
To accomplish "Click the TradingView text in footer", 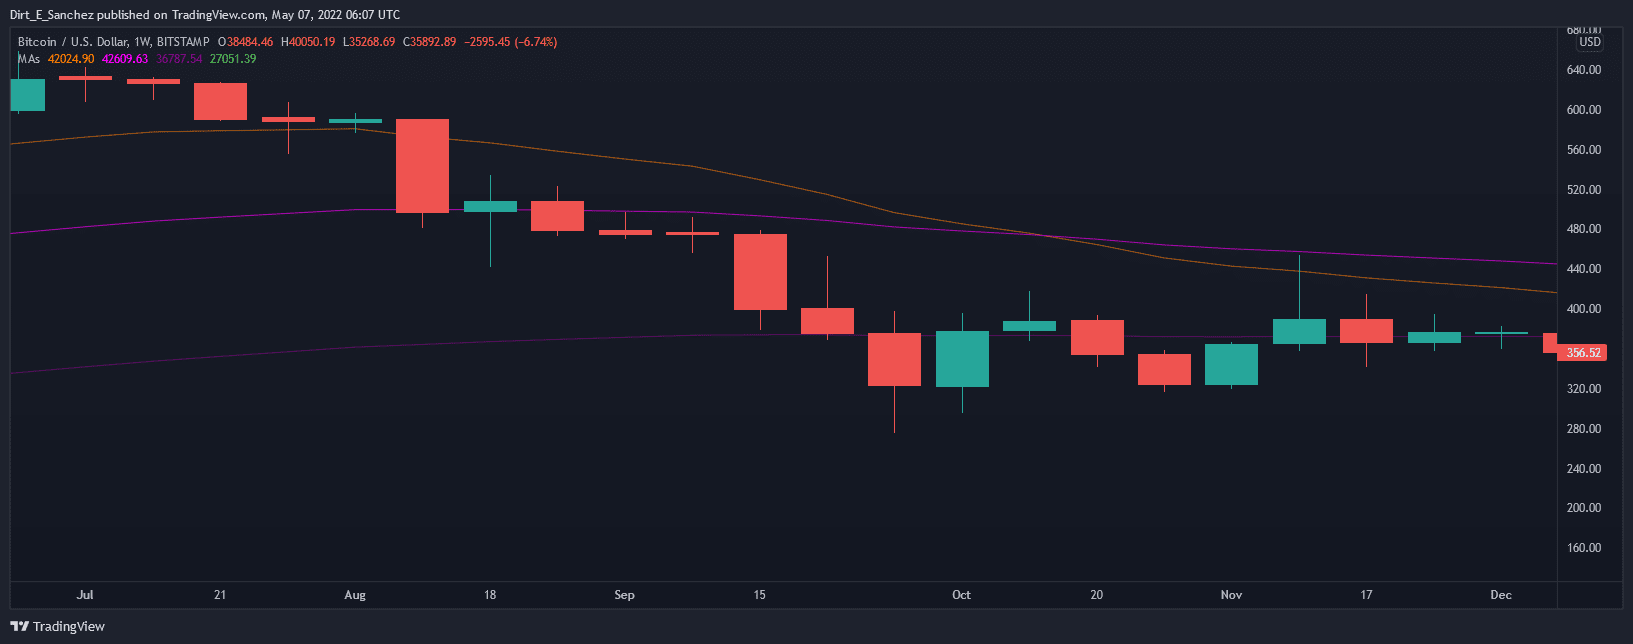I will pos(69,627).
